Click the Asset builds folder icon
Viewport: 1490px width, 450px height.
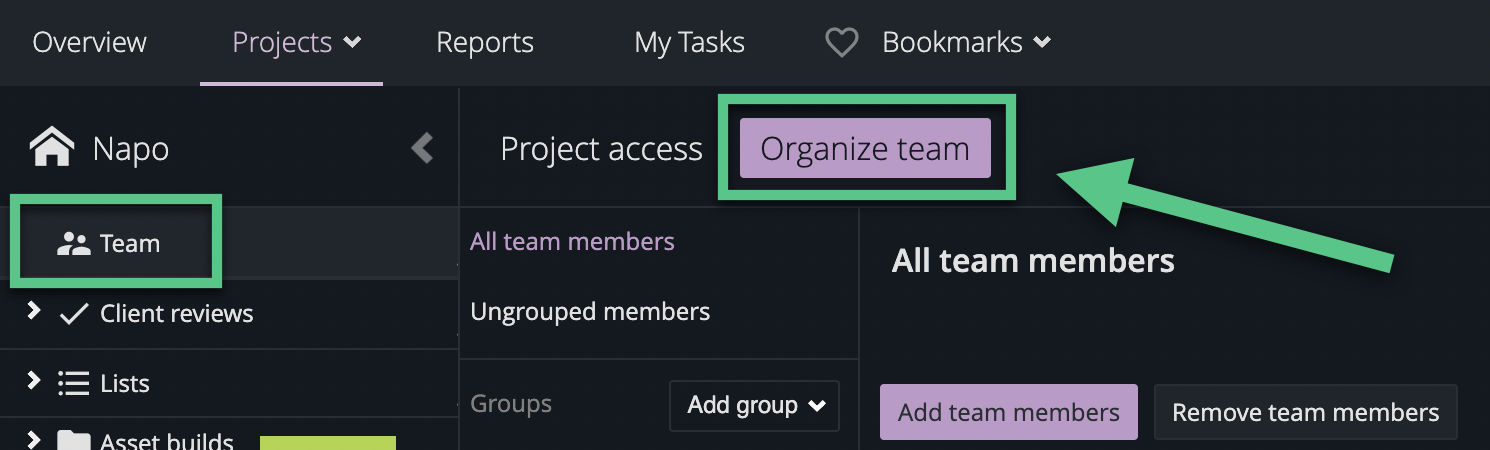pos(74,441)
